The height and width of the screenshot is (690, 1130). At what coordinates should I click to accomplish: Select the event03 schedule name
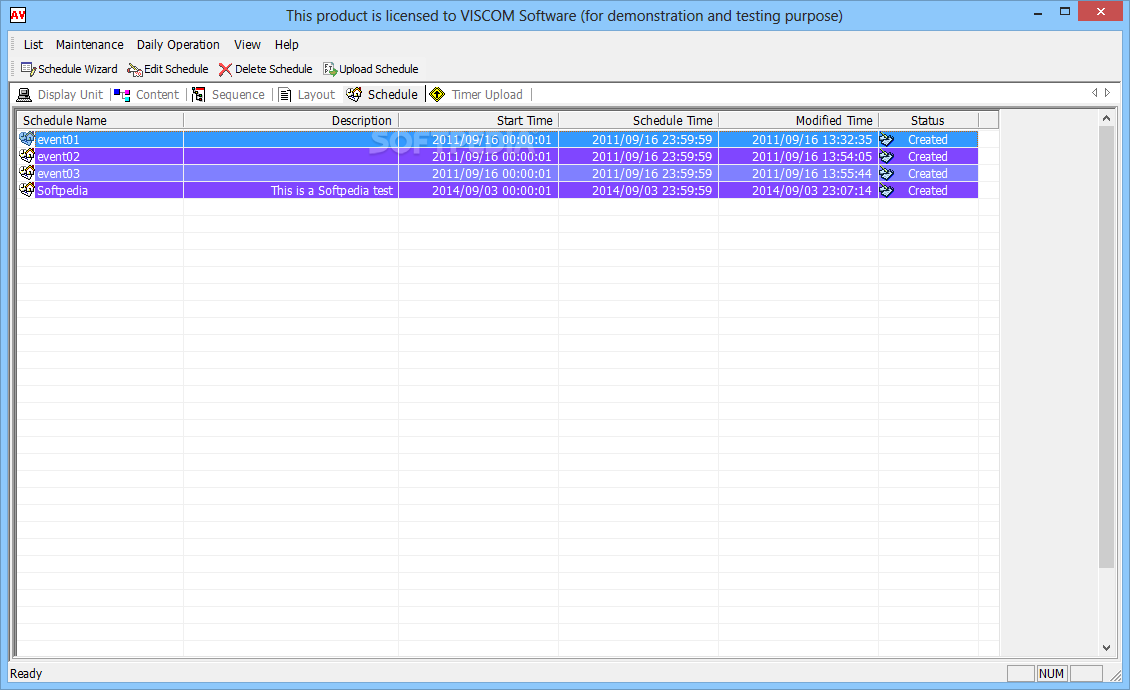coord(58,174)
